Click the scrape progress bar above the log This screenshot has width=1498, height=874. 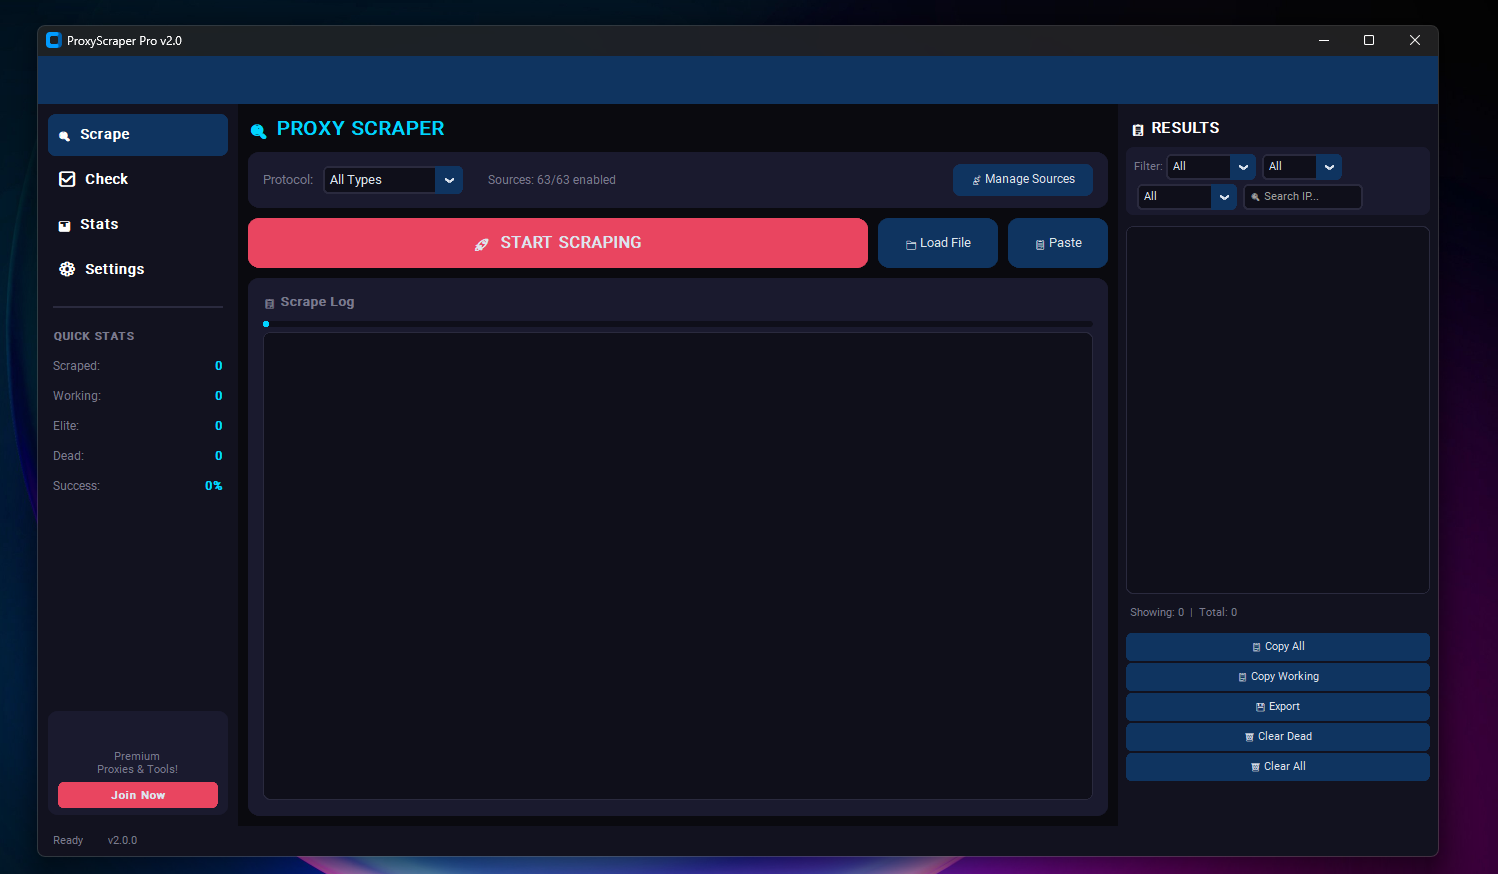[x=678, y=323]
